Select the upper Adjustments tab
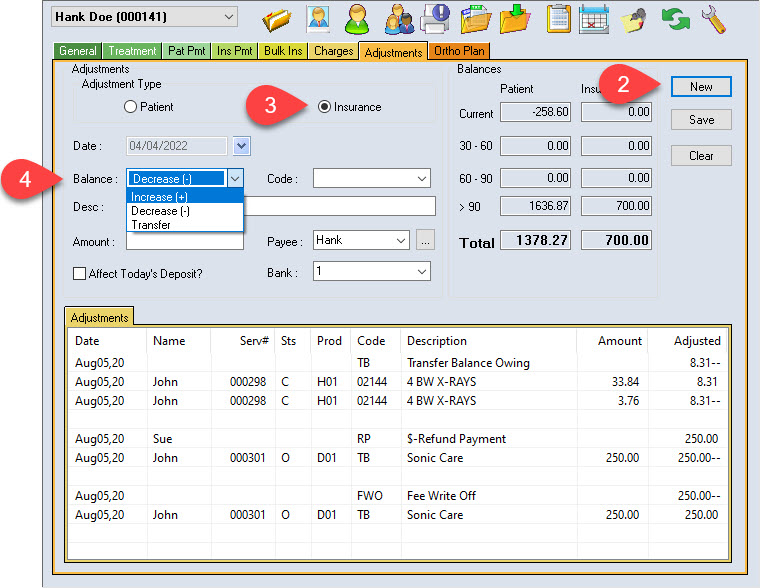 393,51
